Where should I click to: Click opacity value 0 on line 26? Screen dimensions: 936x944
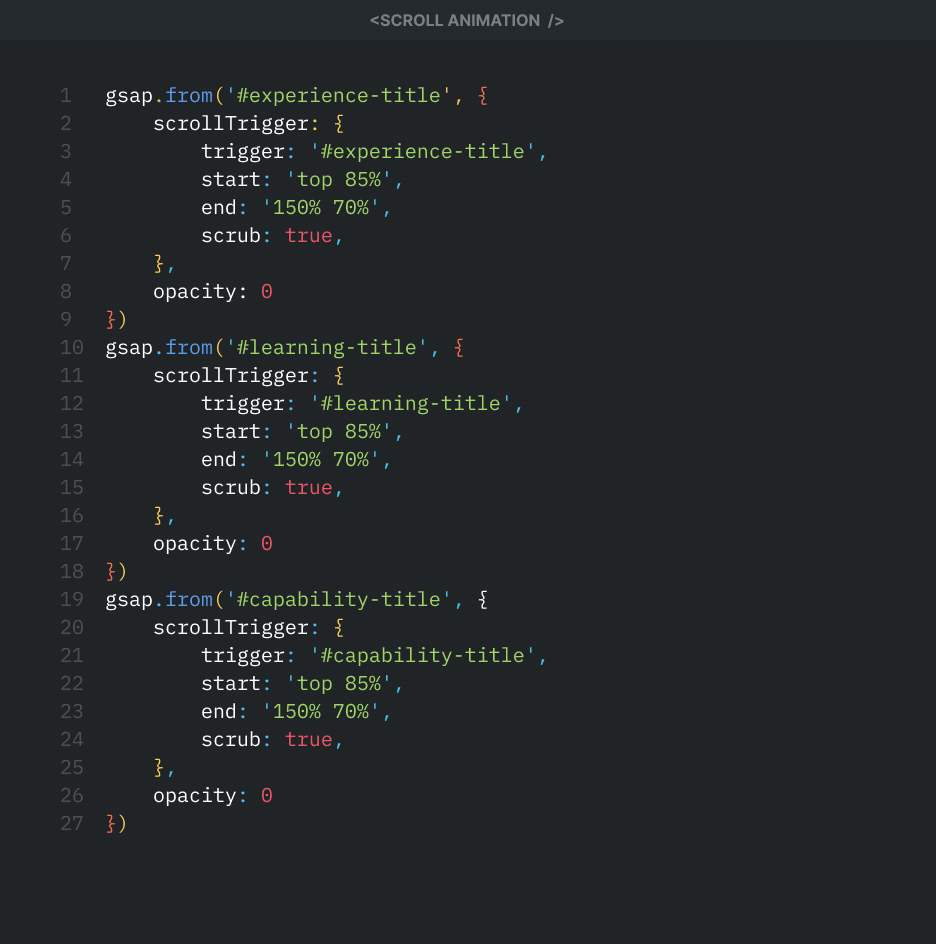point(267,796)
